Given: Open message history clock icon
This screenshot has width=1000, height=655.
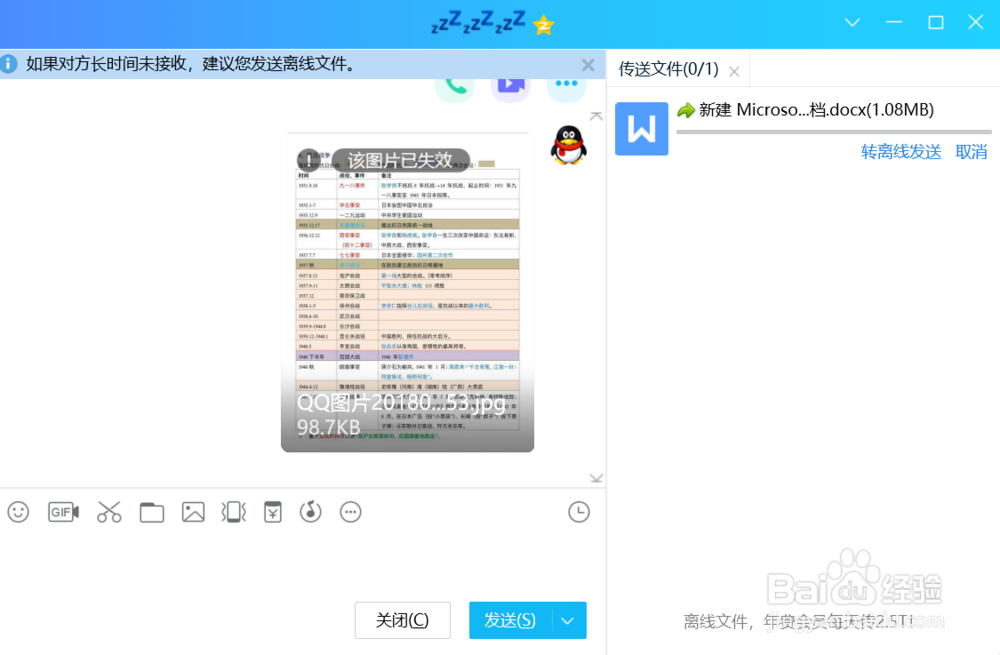Looking at the screenshot, I should pos(579,512).
